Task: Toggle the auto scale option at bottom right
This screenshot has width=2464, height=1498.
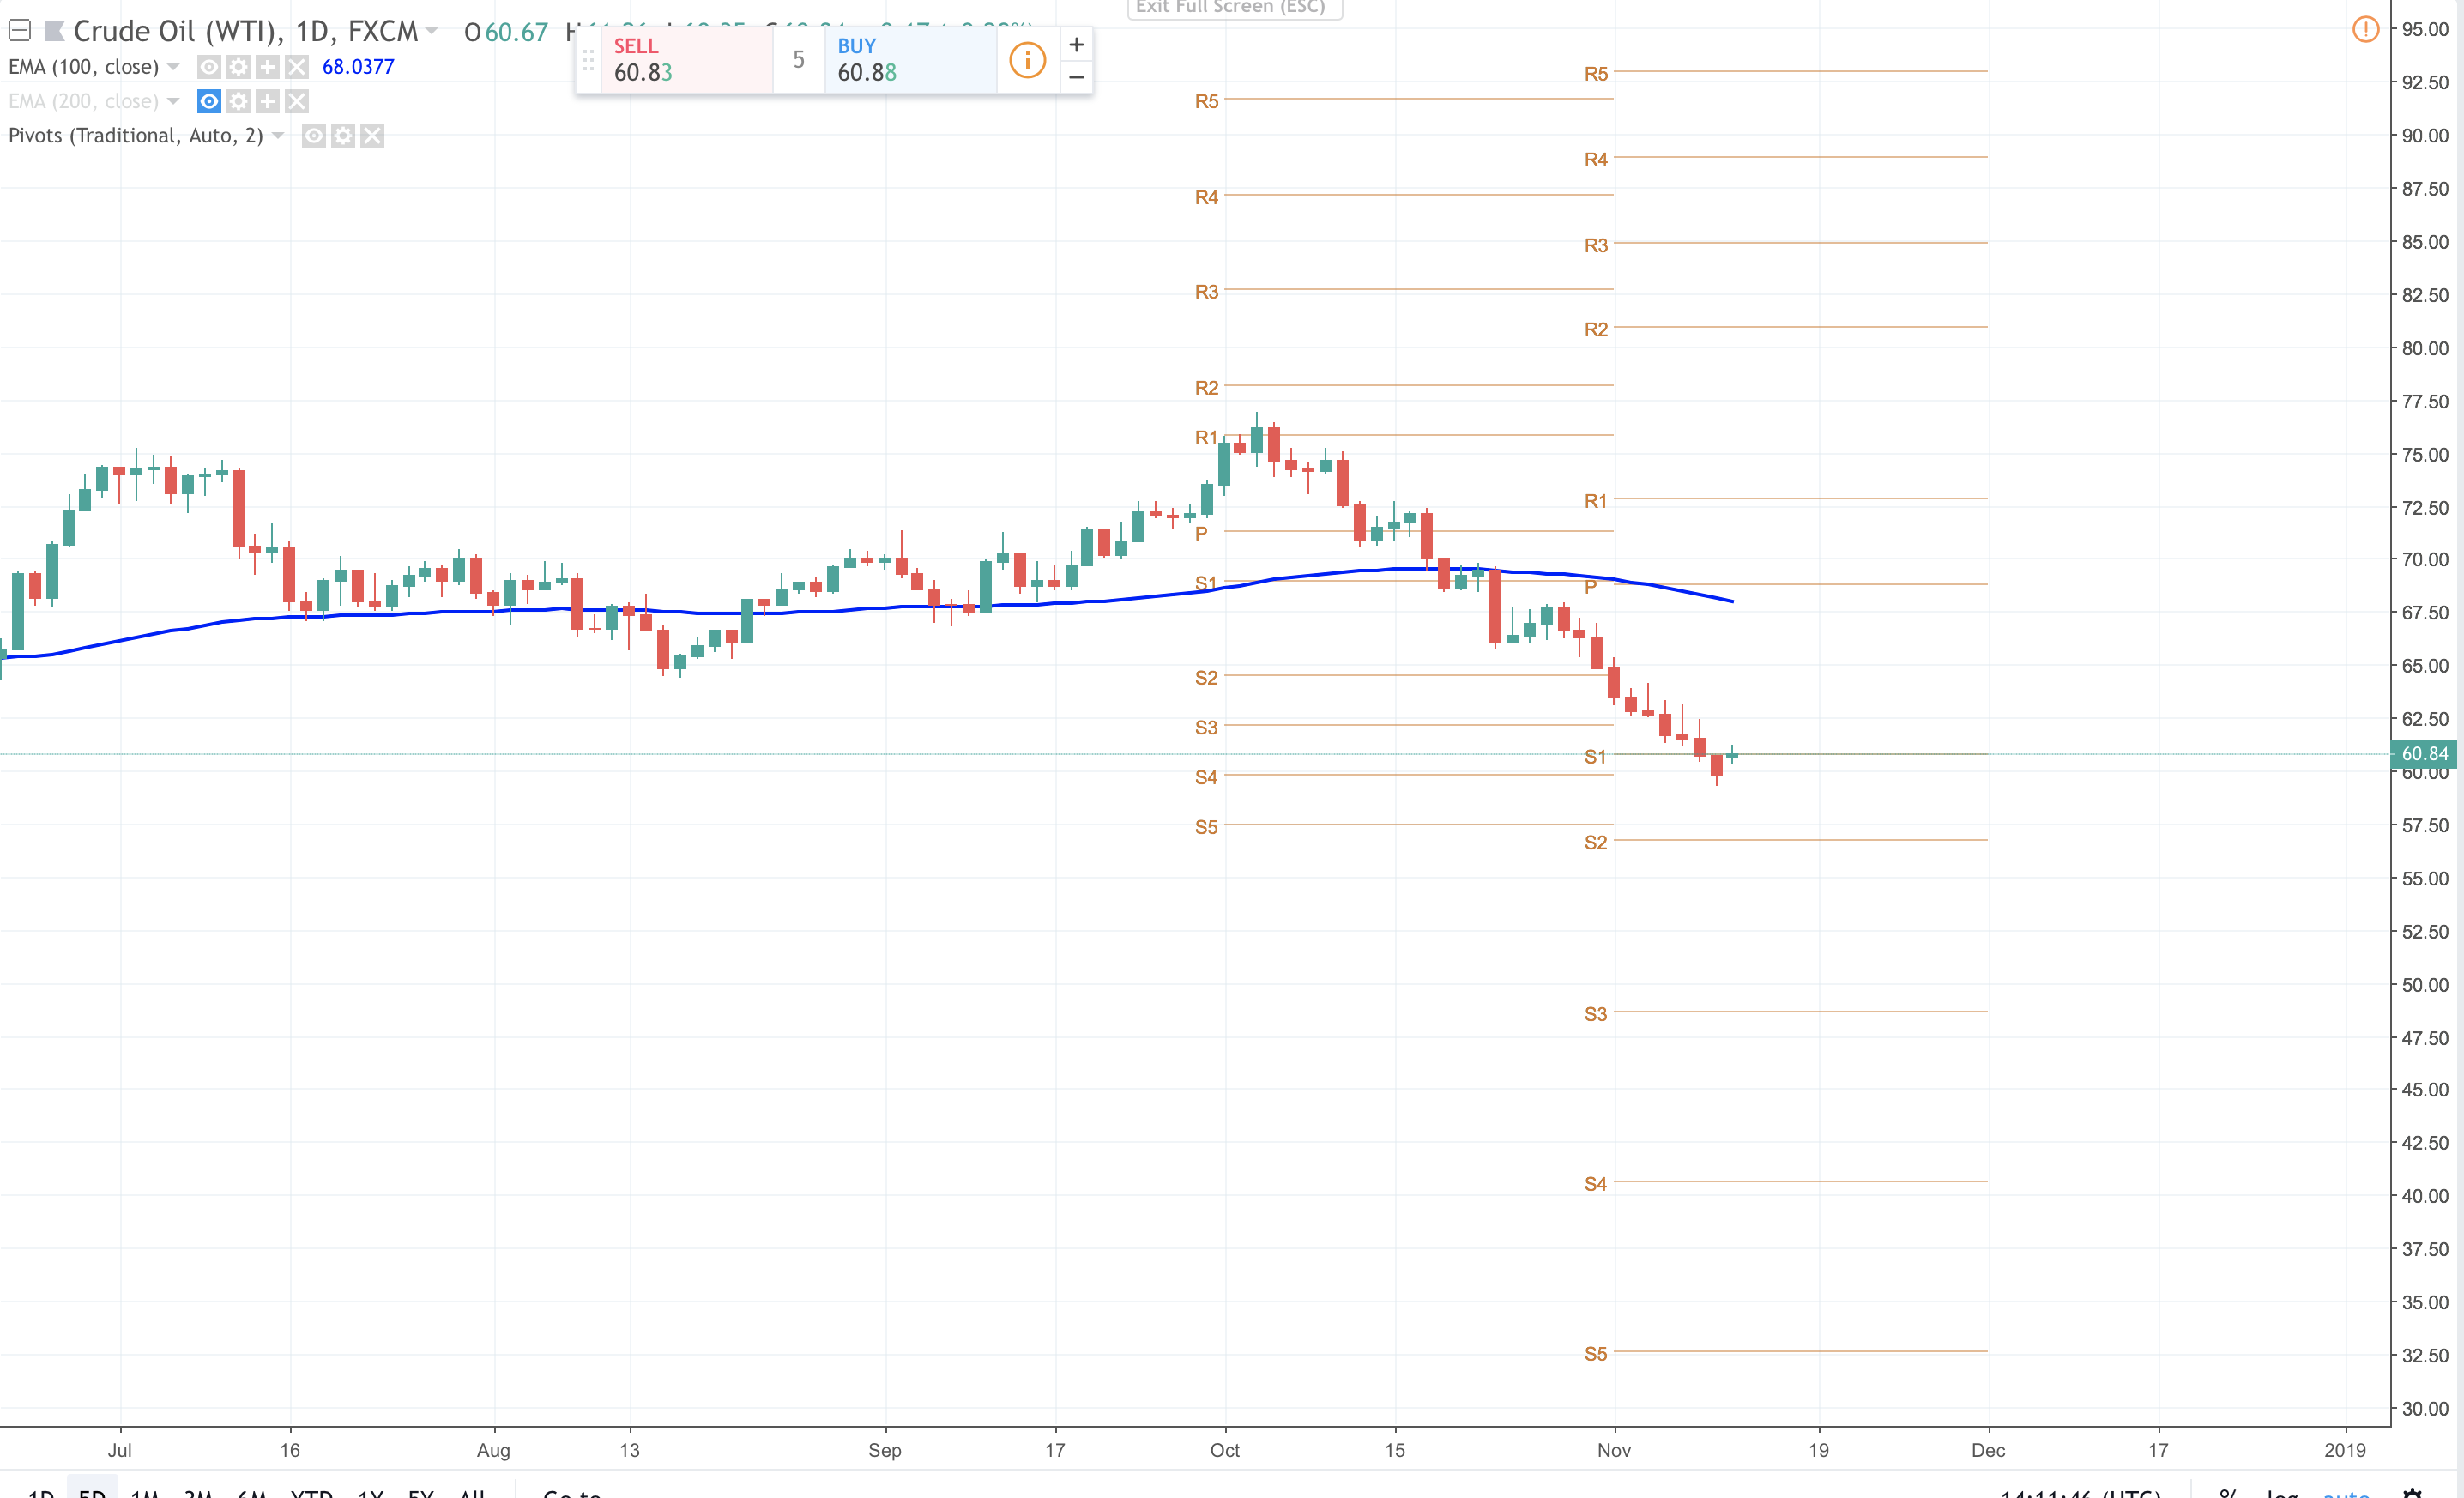Action: click(2346, 1492)
